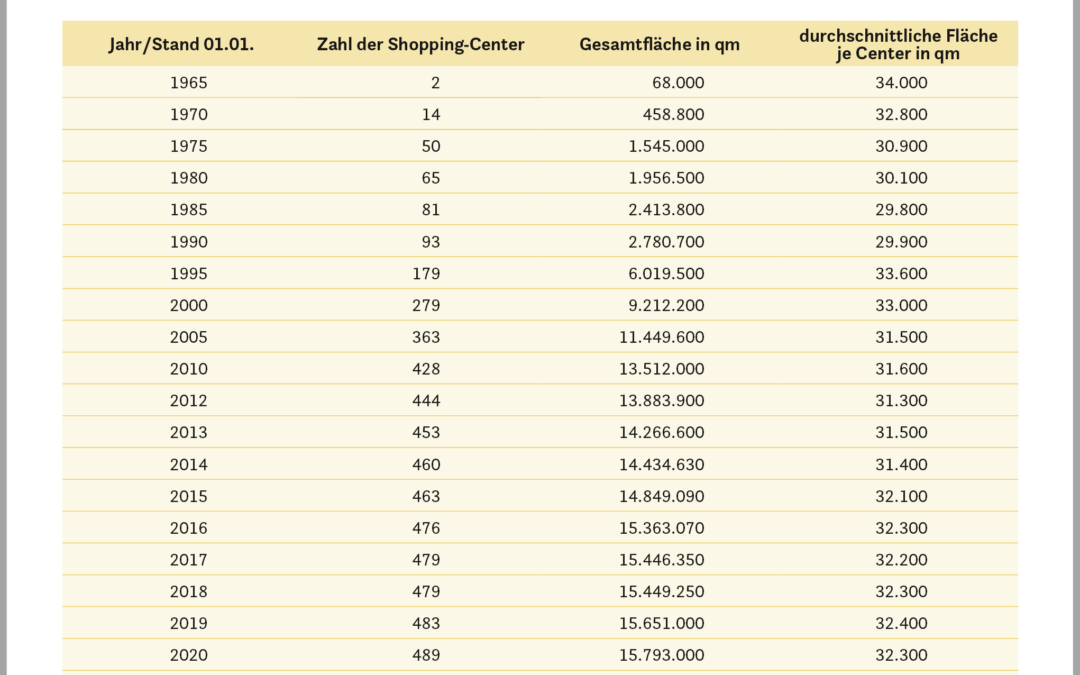Select the year 2014 cell
The width and height of the screenshot is (1080, 675).
click(x=189, y=464)
